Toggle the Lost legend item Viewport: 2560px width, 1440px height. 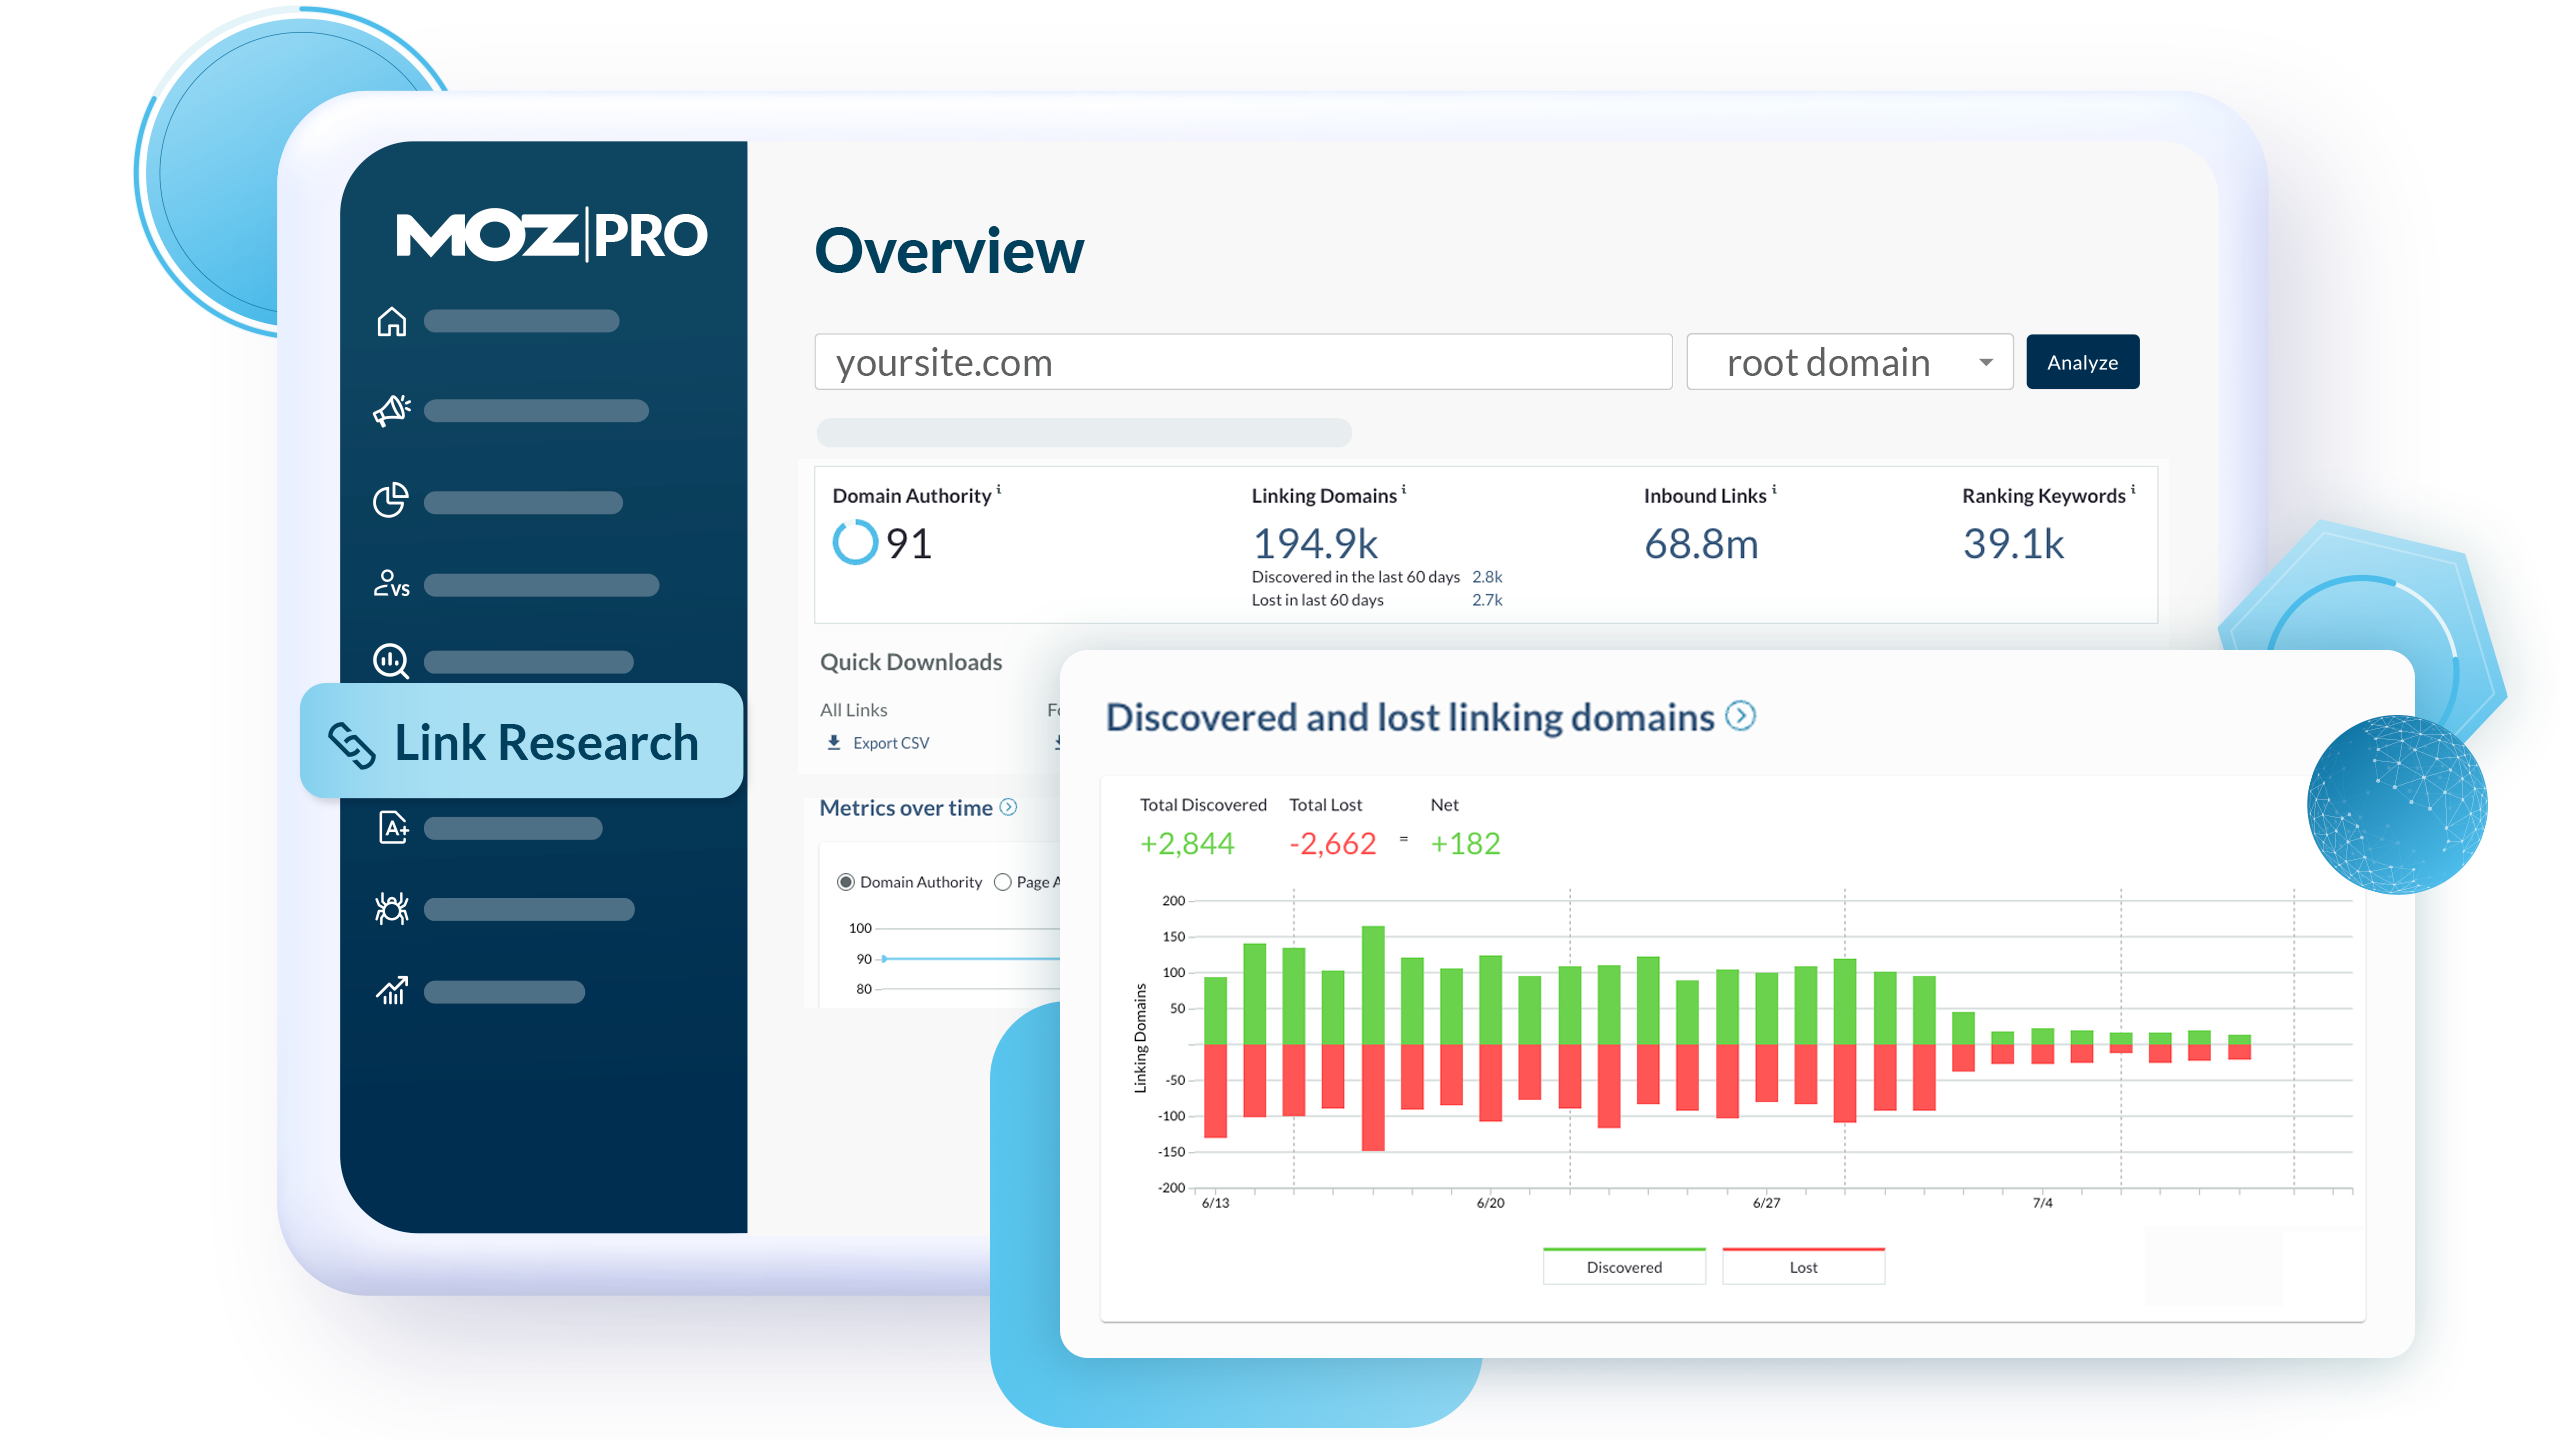[x=1803, y=1267]
